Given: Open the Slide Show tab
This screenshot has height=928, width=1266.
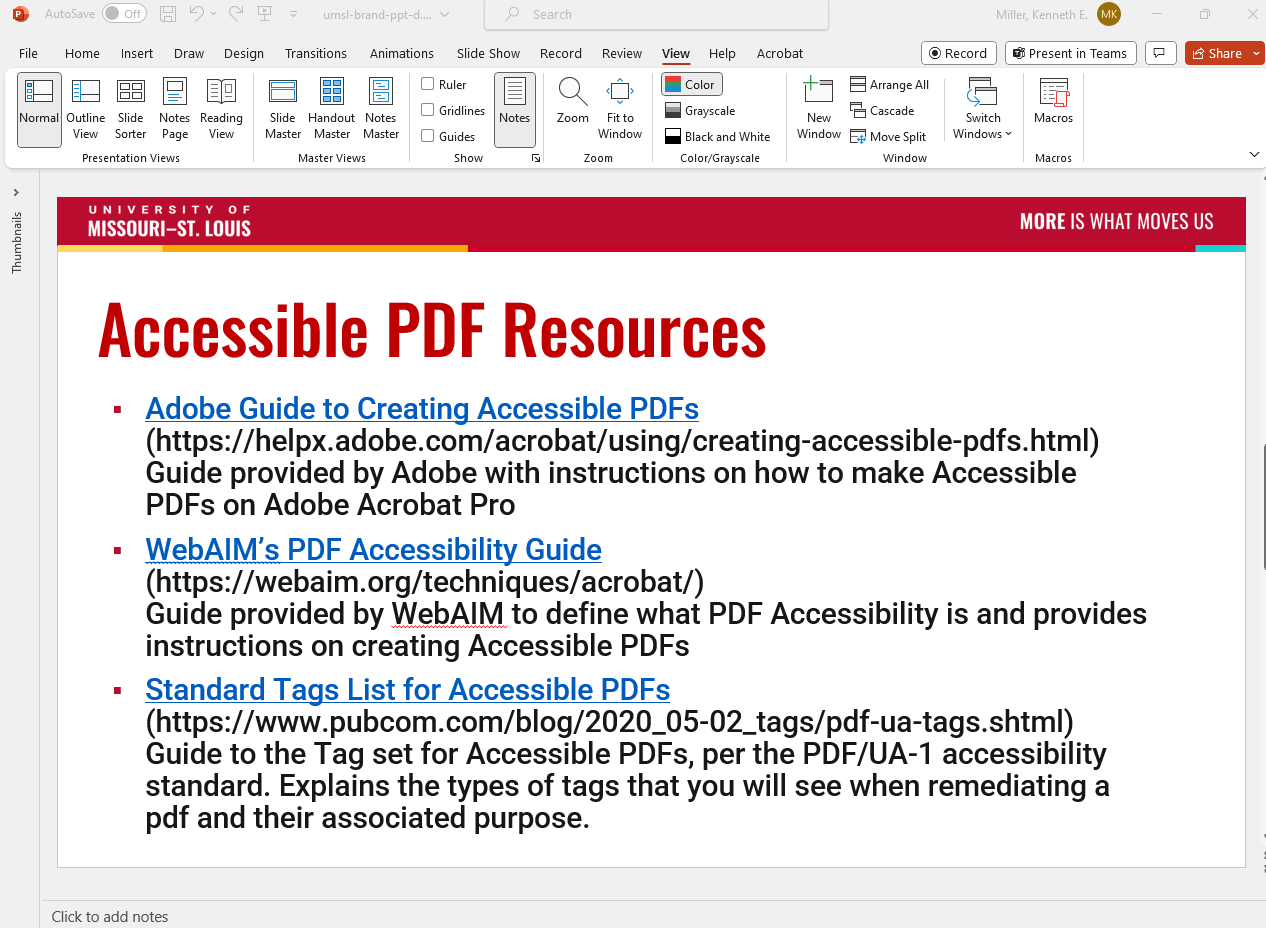Looking at the screenshot, I should tap(489, 53).
